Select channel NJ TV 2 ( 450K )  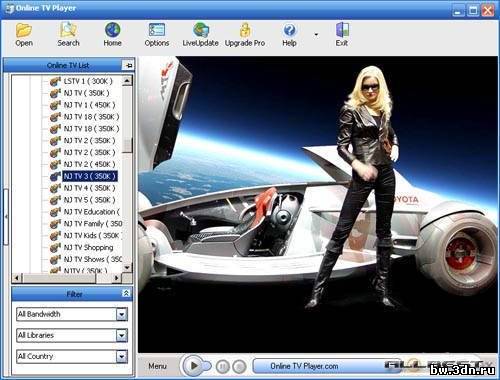tap(89, 164)
